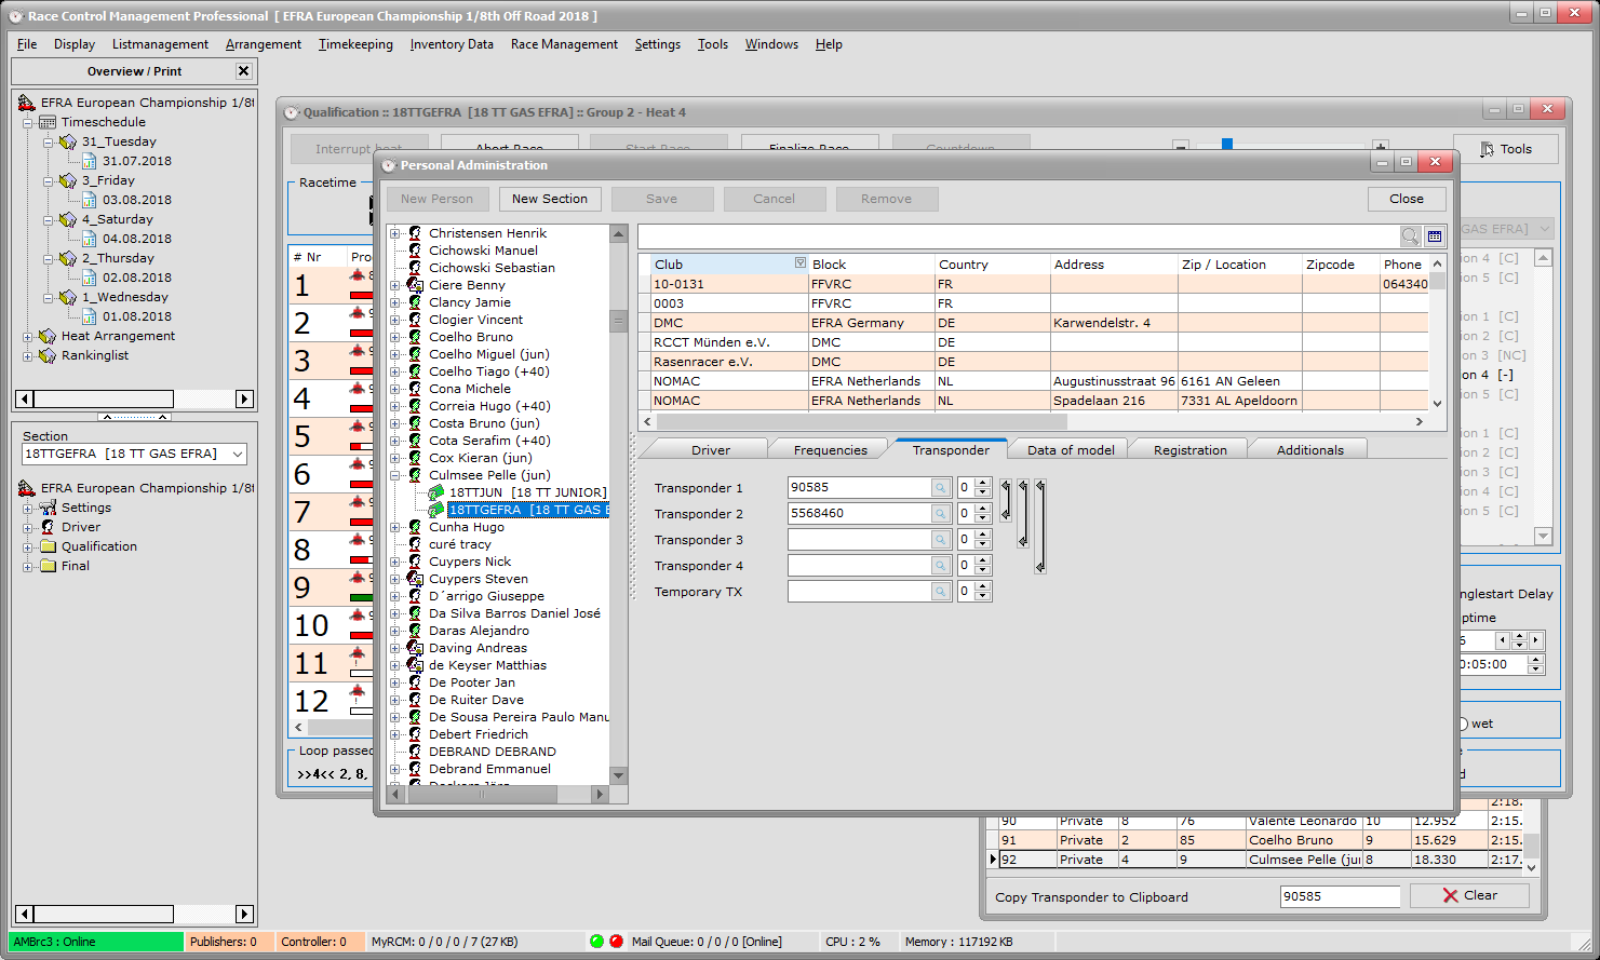Close the Personal Administration dialog via Close button
Viewport: 1600px width, 960px height.
1406,198
